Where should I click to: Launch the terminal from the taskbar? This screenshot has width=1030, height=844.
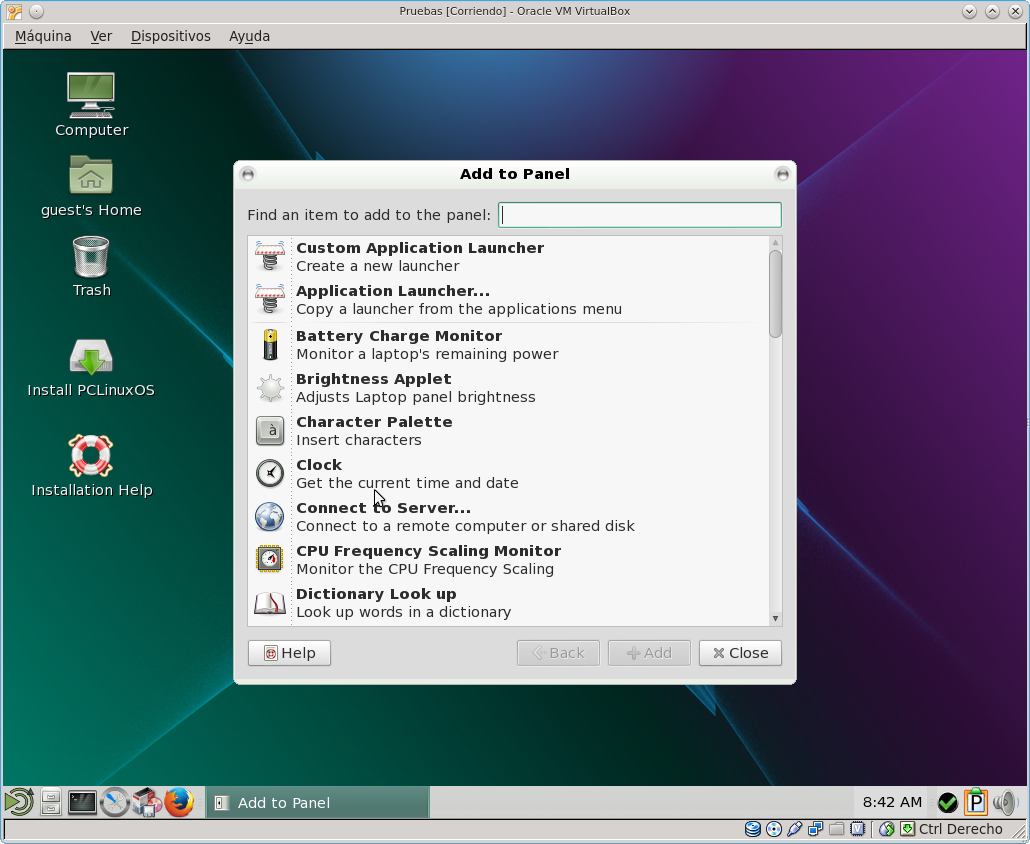tap(82, 802)
